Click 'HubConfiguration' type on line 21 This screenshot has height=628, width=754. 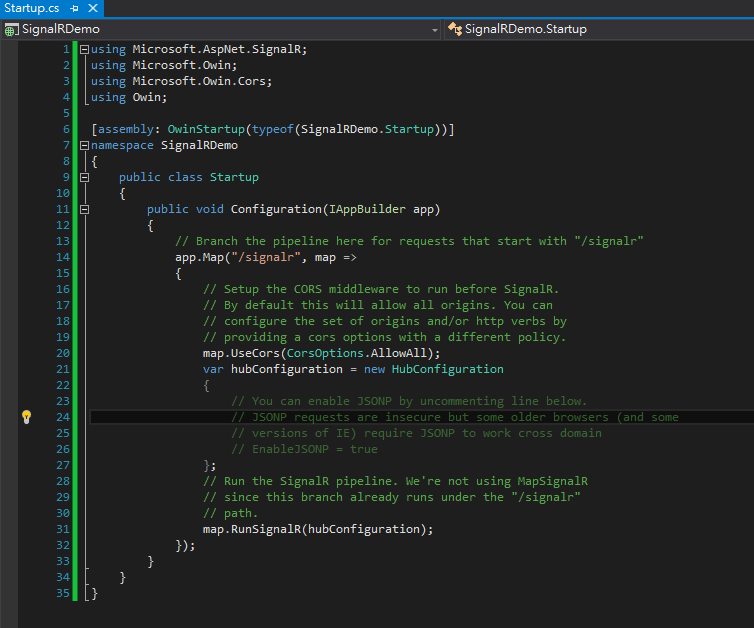[x=447, y=369]
